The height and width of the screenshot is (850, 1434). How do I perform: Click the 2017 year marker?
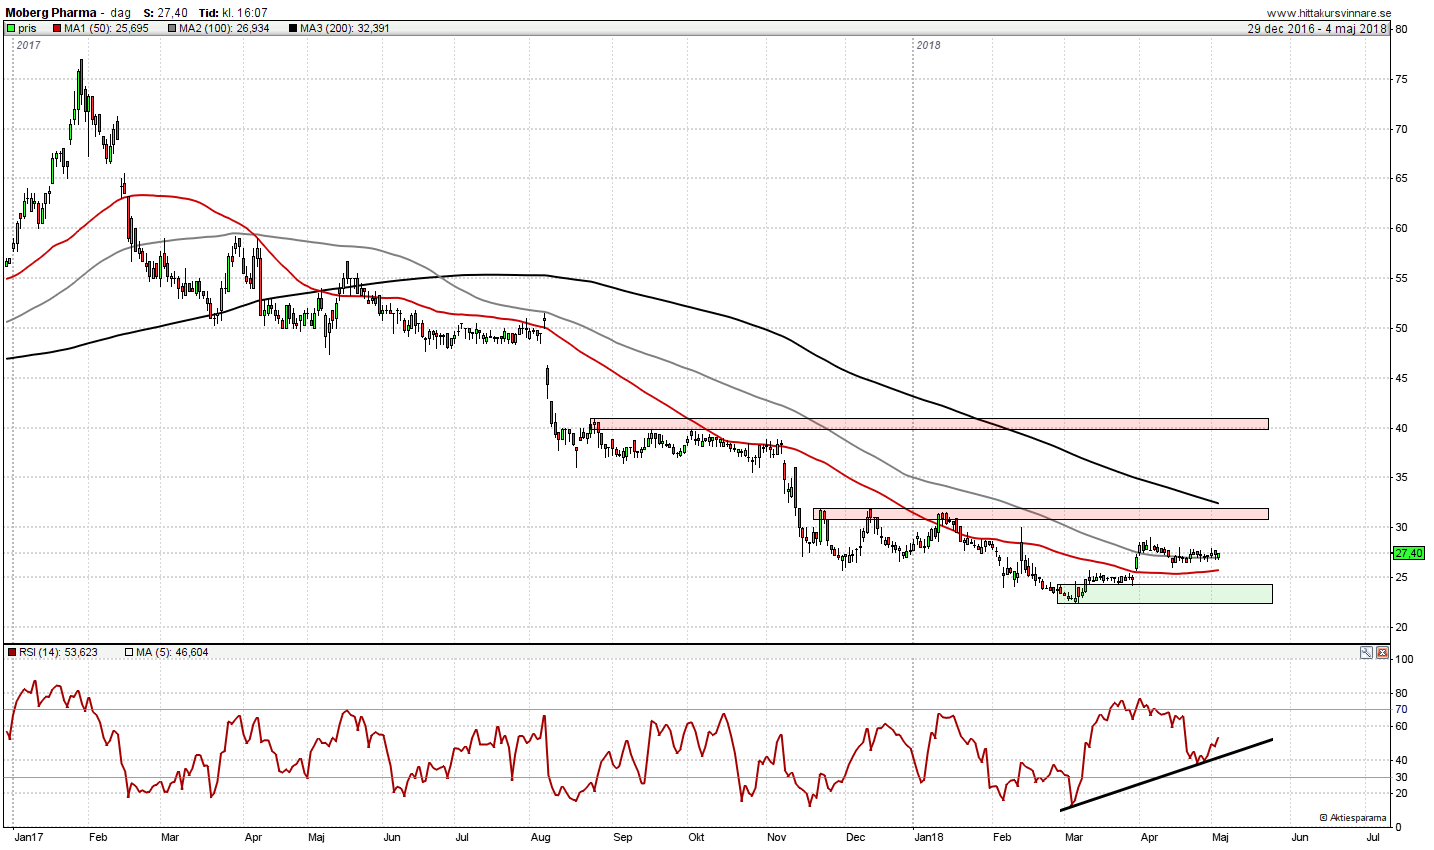28,45
